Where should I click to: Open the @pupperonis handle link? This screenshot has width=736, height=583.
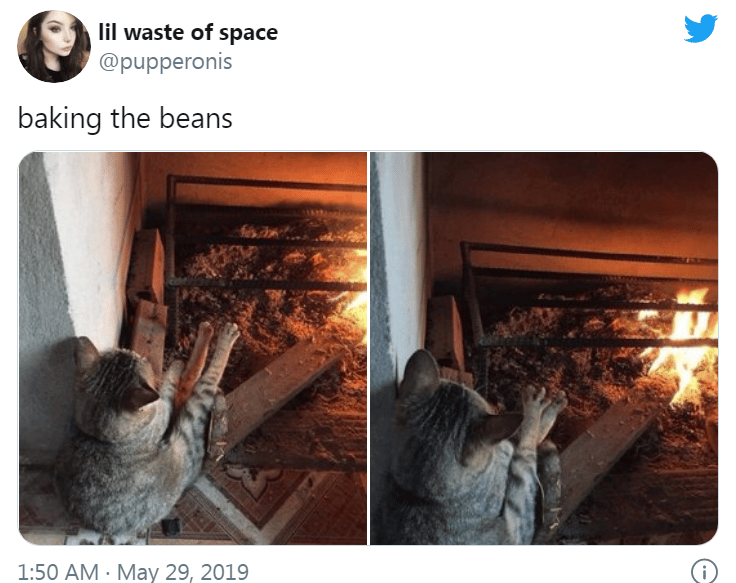(x=165, y=61)
